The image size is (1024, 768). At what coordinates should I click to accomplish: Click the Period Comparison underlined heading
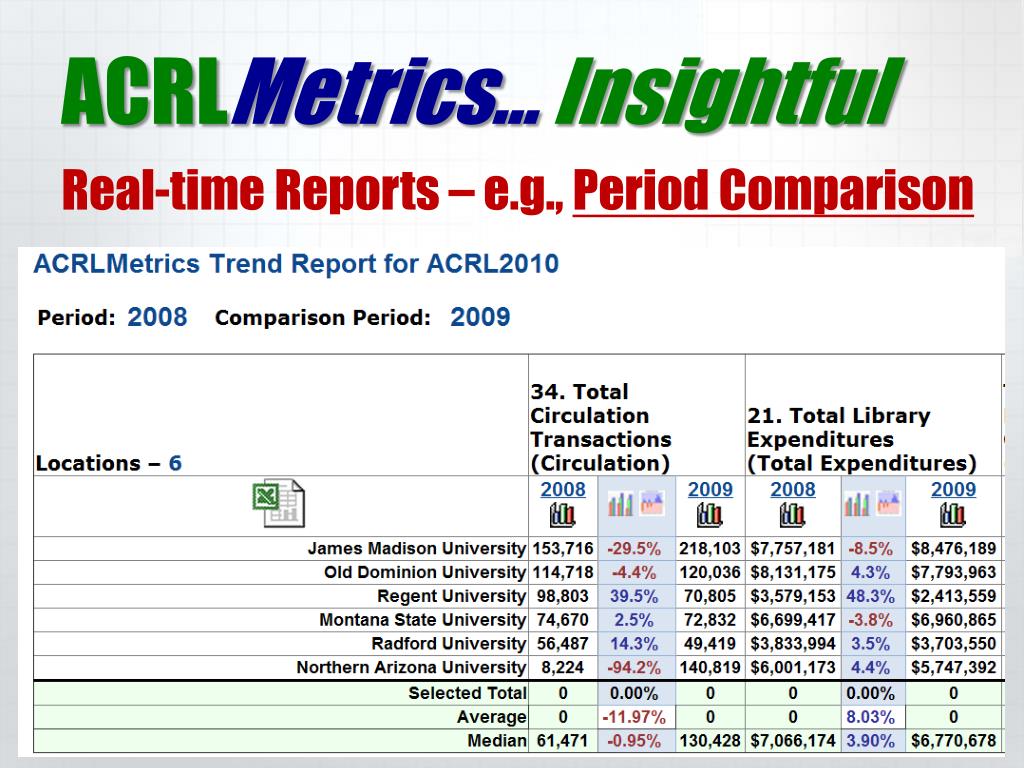(773, 190)
